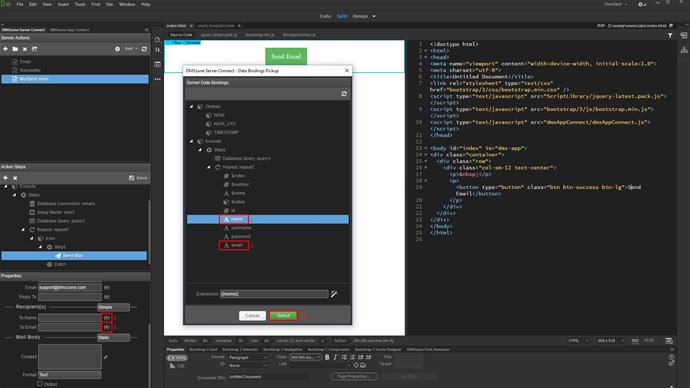690x388 pixels.
Task: Click the Point to File target icon beside Link
Action: coord(356,365)
